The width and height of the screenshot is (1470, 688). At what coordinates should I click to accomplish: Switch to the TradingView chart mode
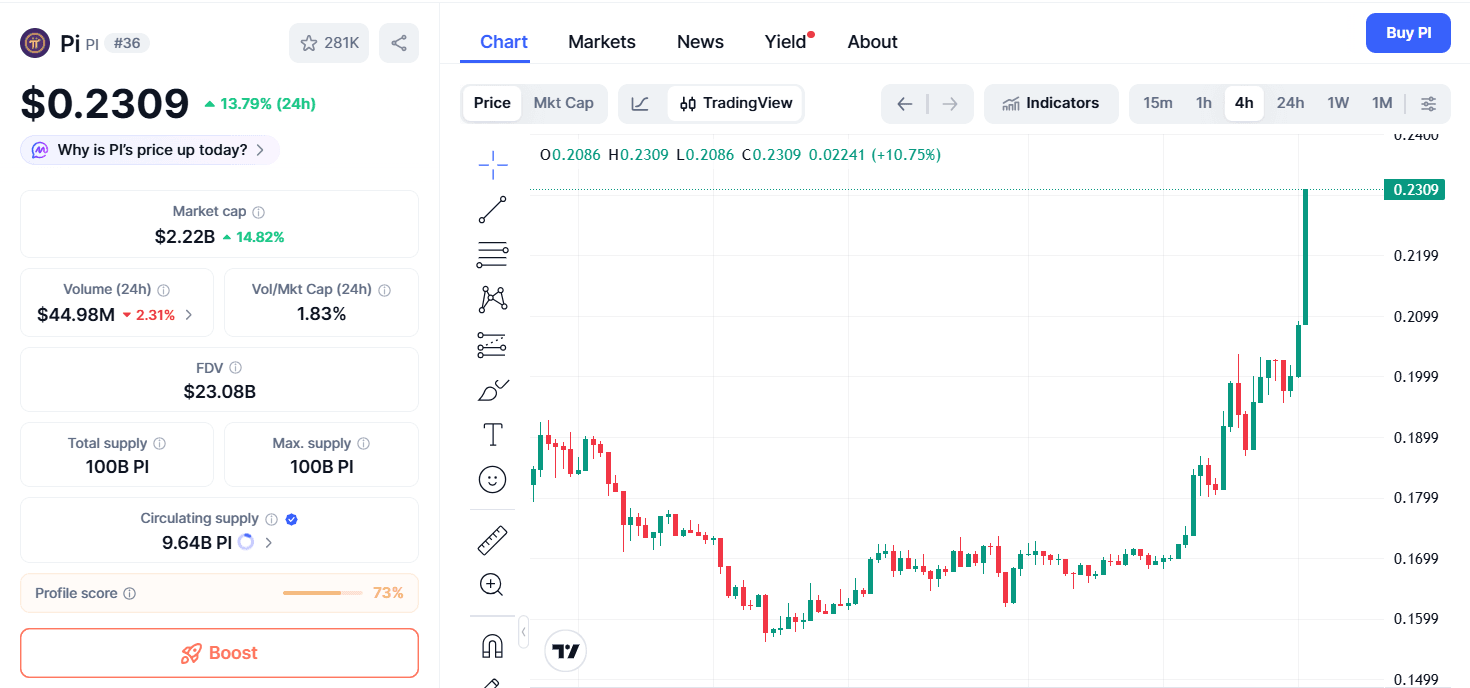[x=736, y=103]
